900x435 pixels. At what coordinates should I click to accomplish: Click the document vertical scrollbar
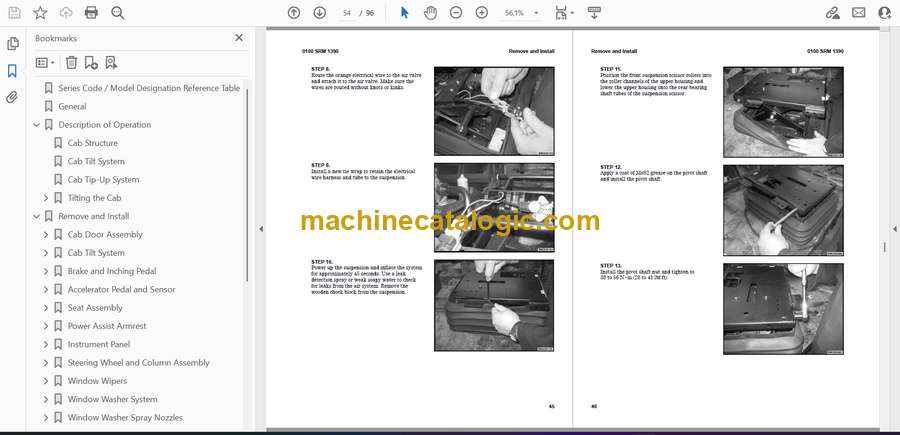click(x=884, y=247)
